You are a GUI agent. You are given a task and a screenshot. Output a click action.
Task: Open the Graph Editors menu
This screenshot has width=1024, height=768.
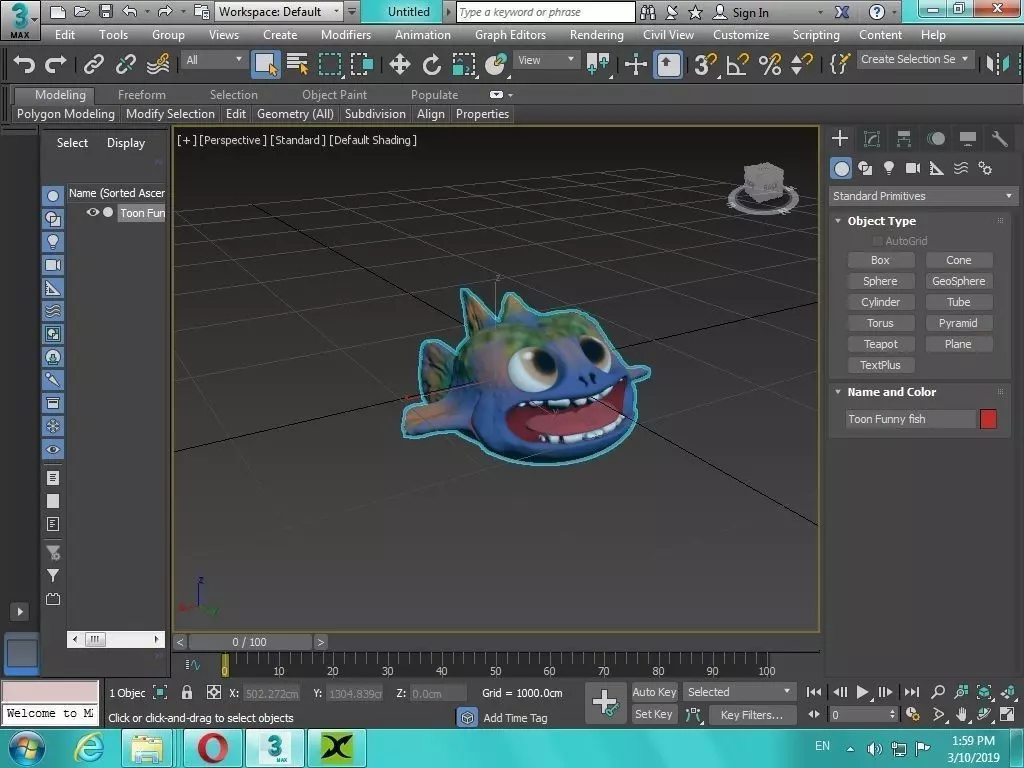pos(510,35)
